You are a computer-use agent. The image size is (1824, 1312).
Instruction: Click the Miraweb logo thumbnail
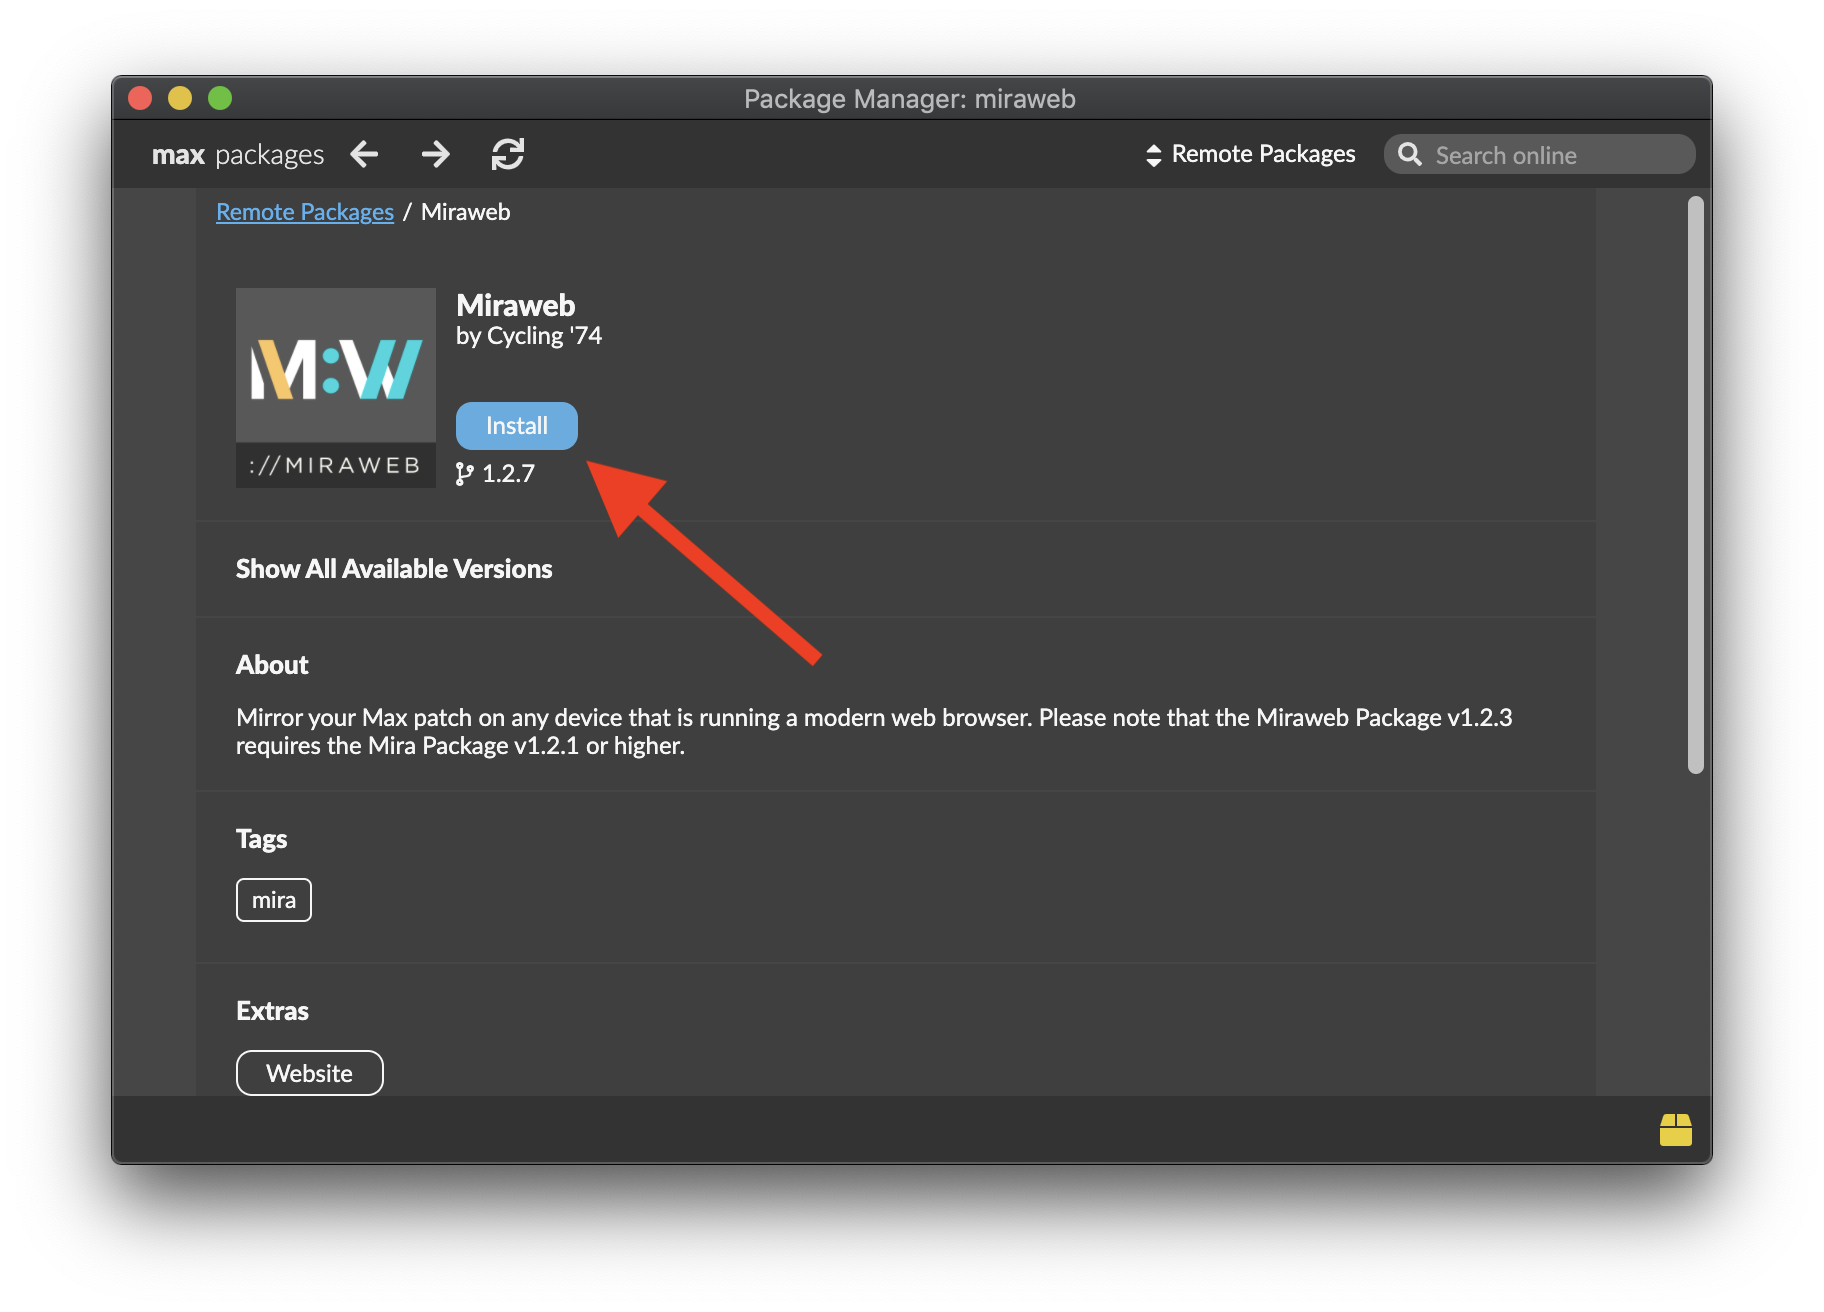click(336, 388)
